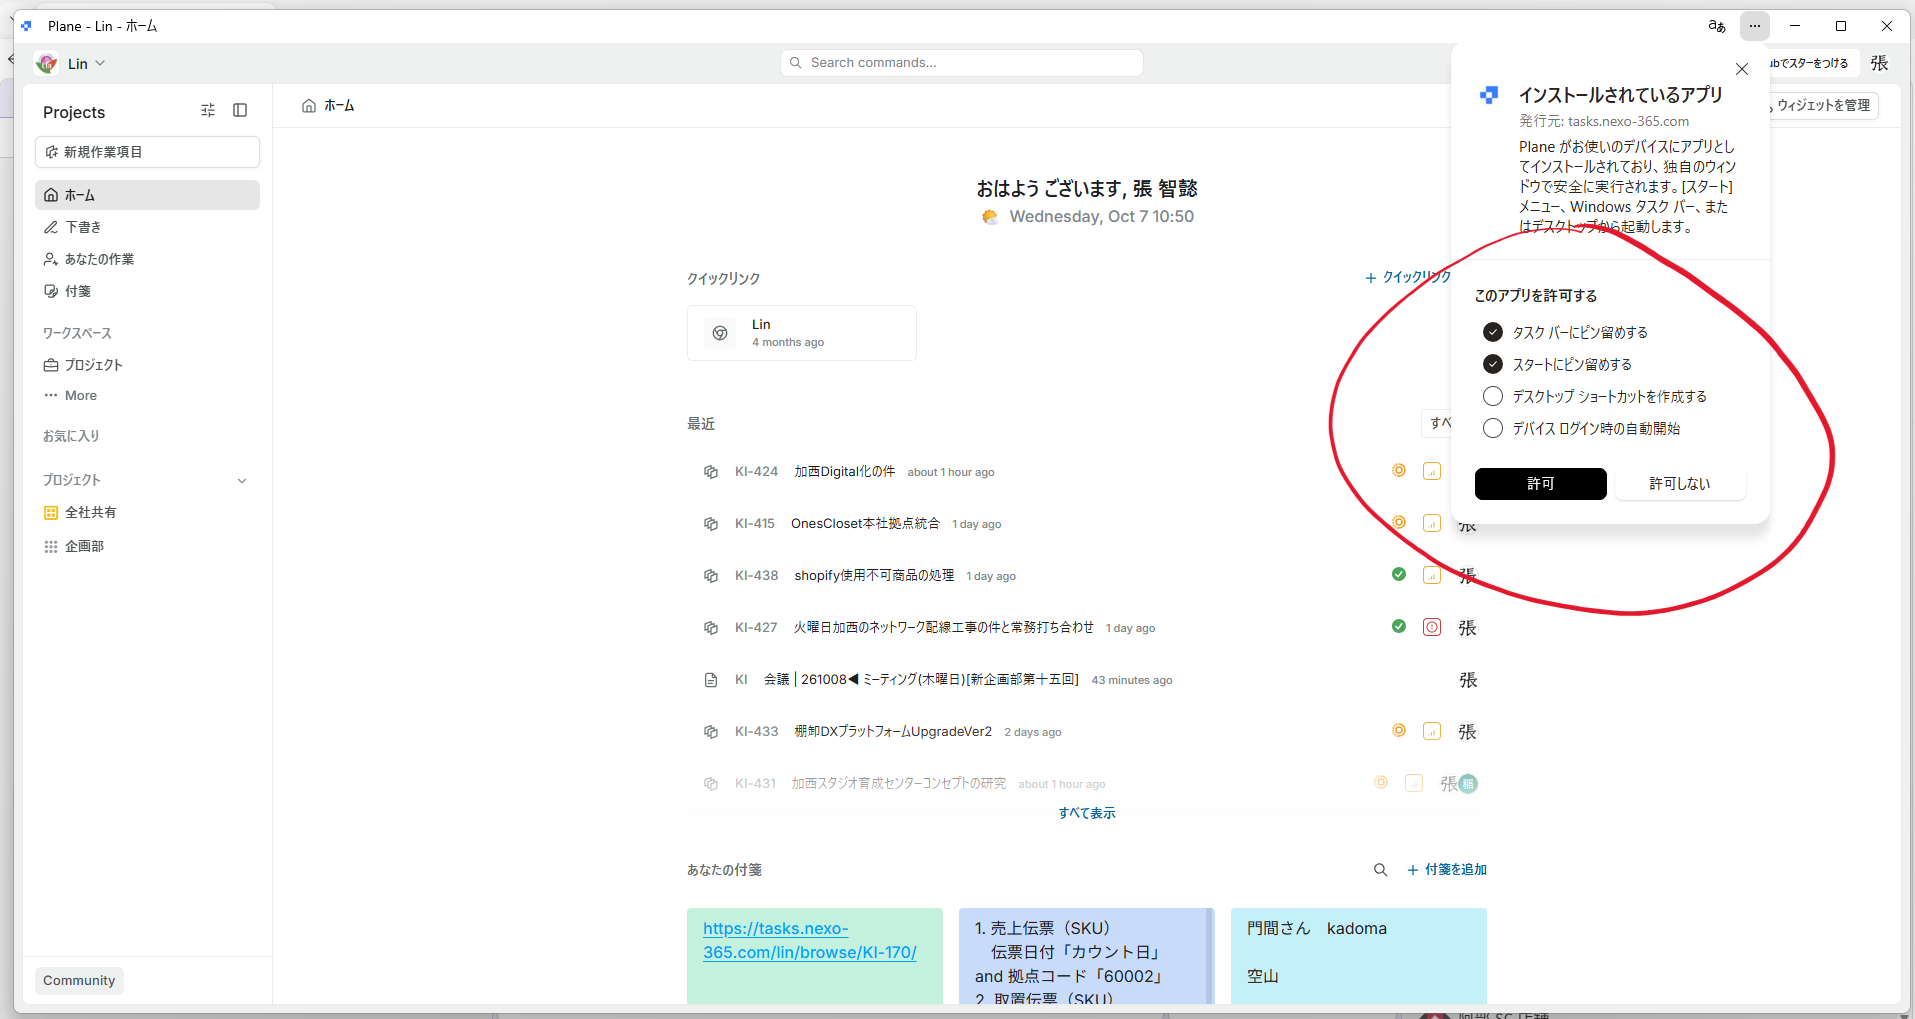Open プロジェクト under workspace
The width and height of the screenshot is (1915, 1019).
[147, 365]
